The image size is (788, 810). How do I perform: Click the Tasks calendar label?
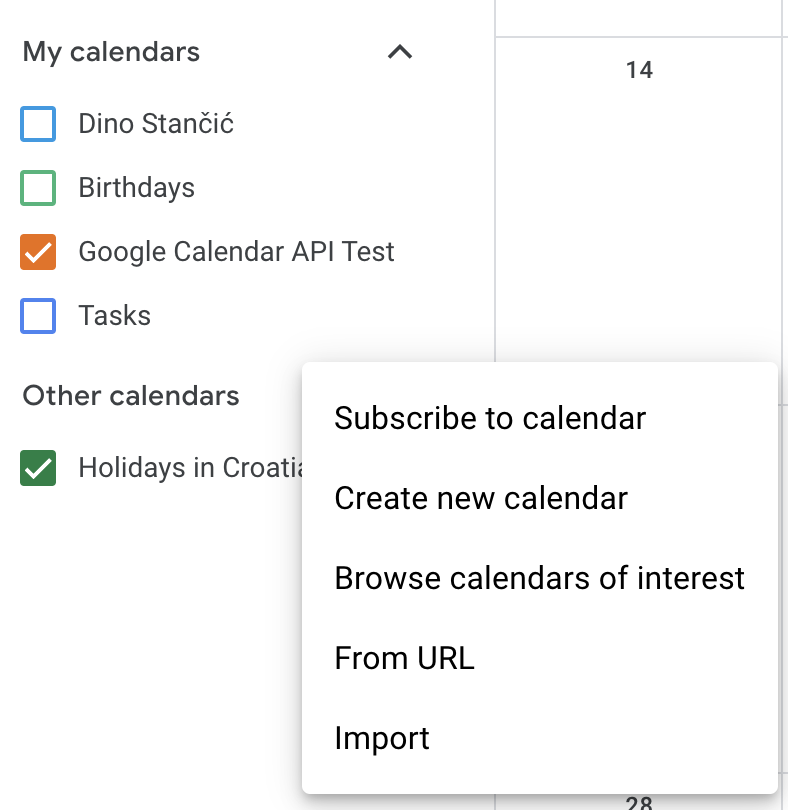click(115, 316)
